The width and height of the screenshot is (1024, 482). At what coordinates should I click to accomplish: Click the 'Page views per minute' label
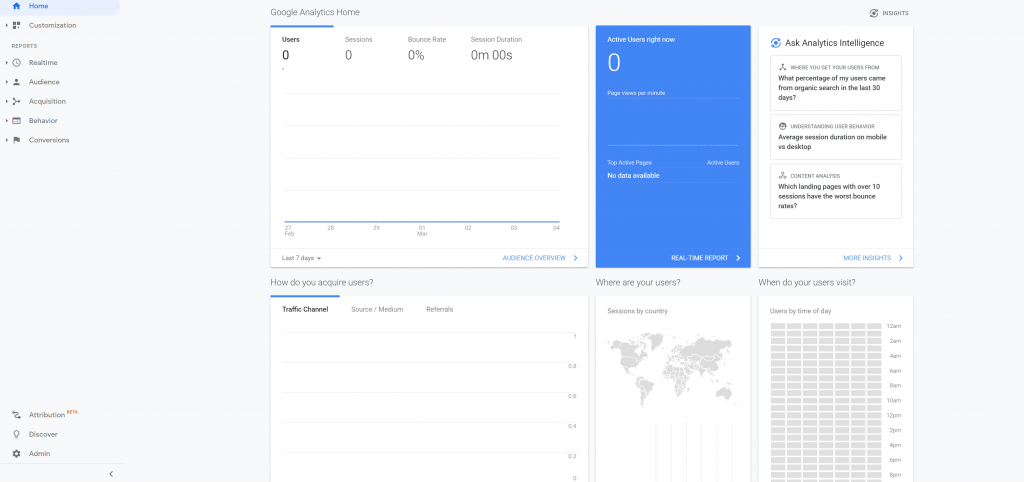click(x=636, y=93)
